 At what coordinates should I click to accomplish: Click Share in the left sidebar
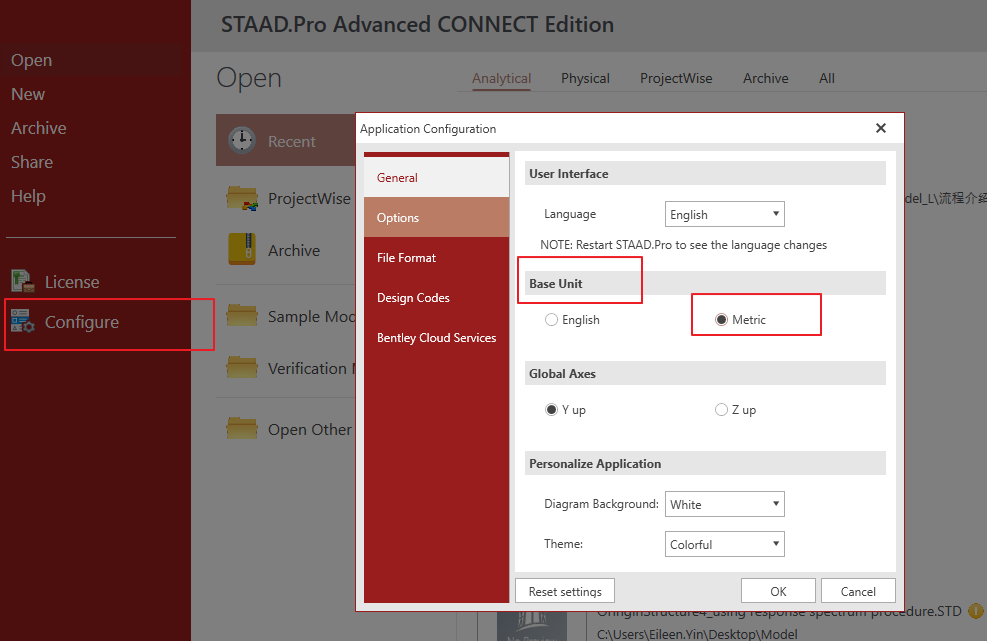(31, 162)
